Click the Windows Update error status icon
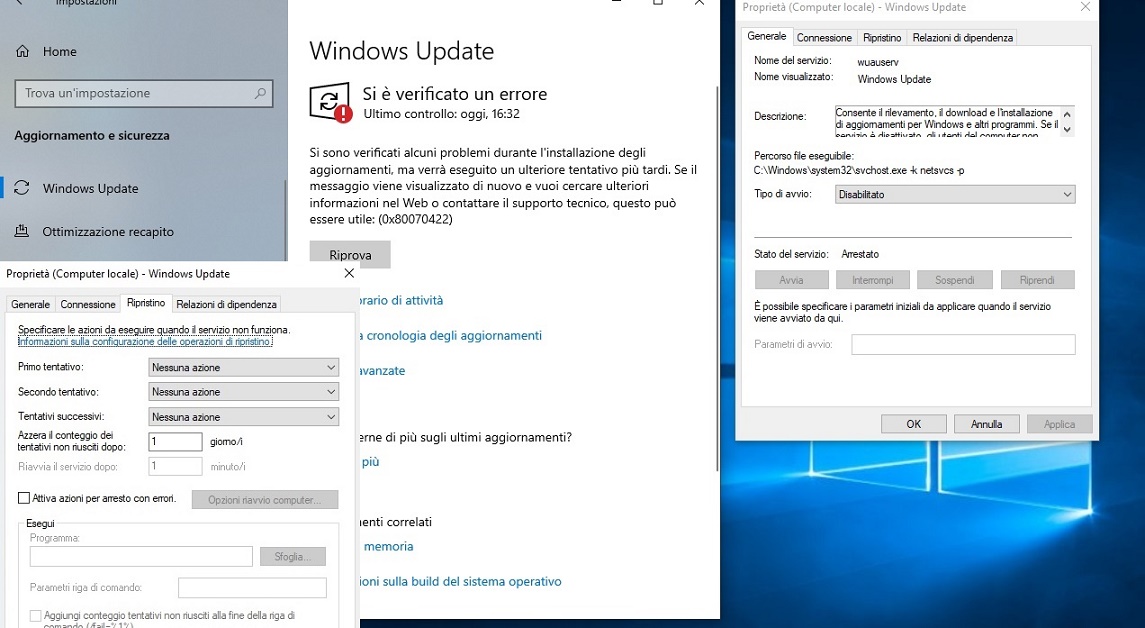The height and width of the screenshot is (628, 1145). (x=331, y=102)
